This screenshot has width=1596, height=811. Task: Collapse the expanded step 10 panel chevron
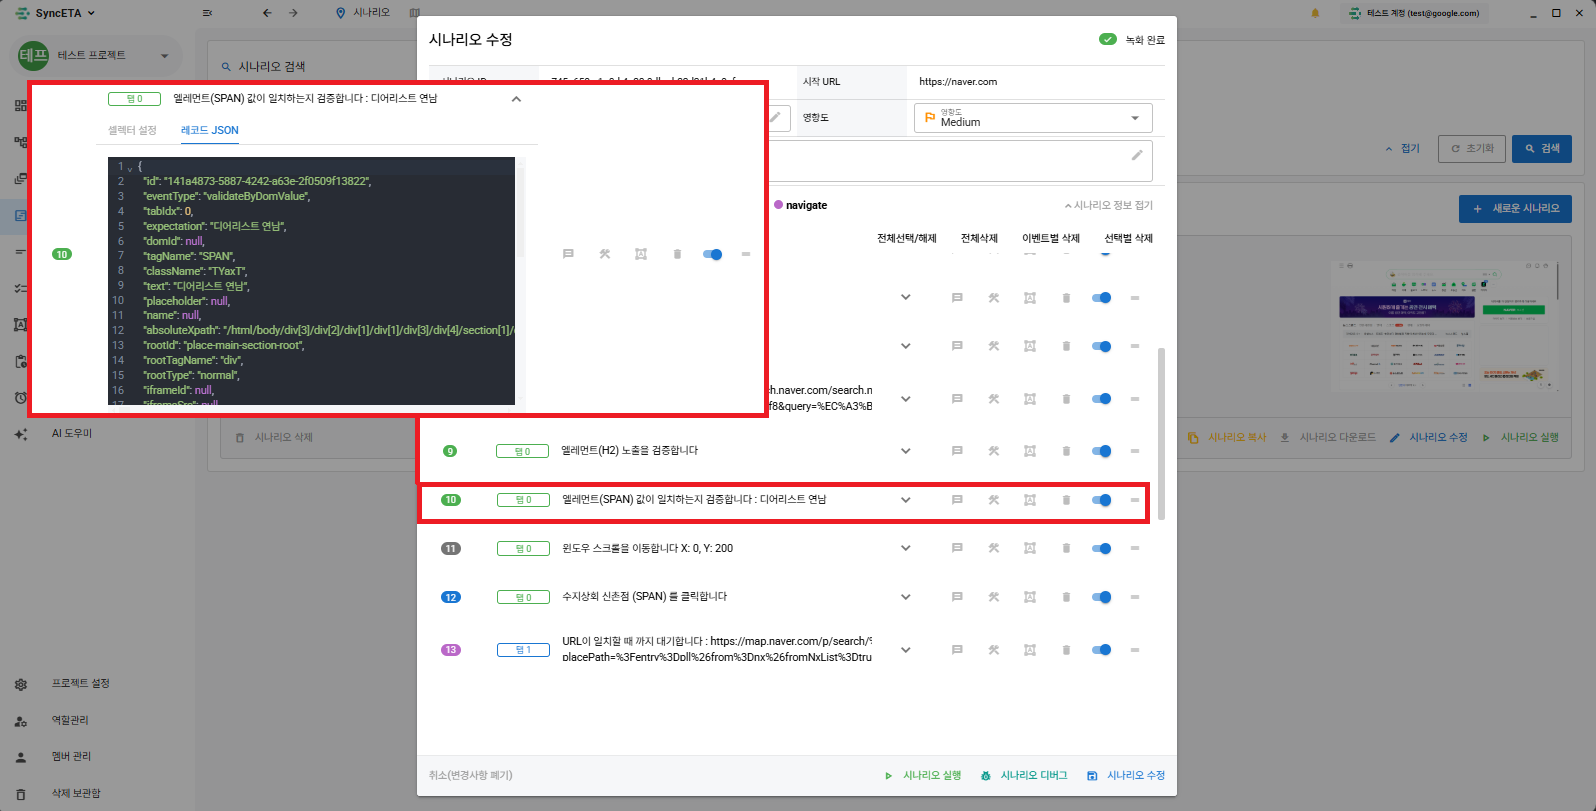point(516,99)
